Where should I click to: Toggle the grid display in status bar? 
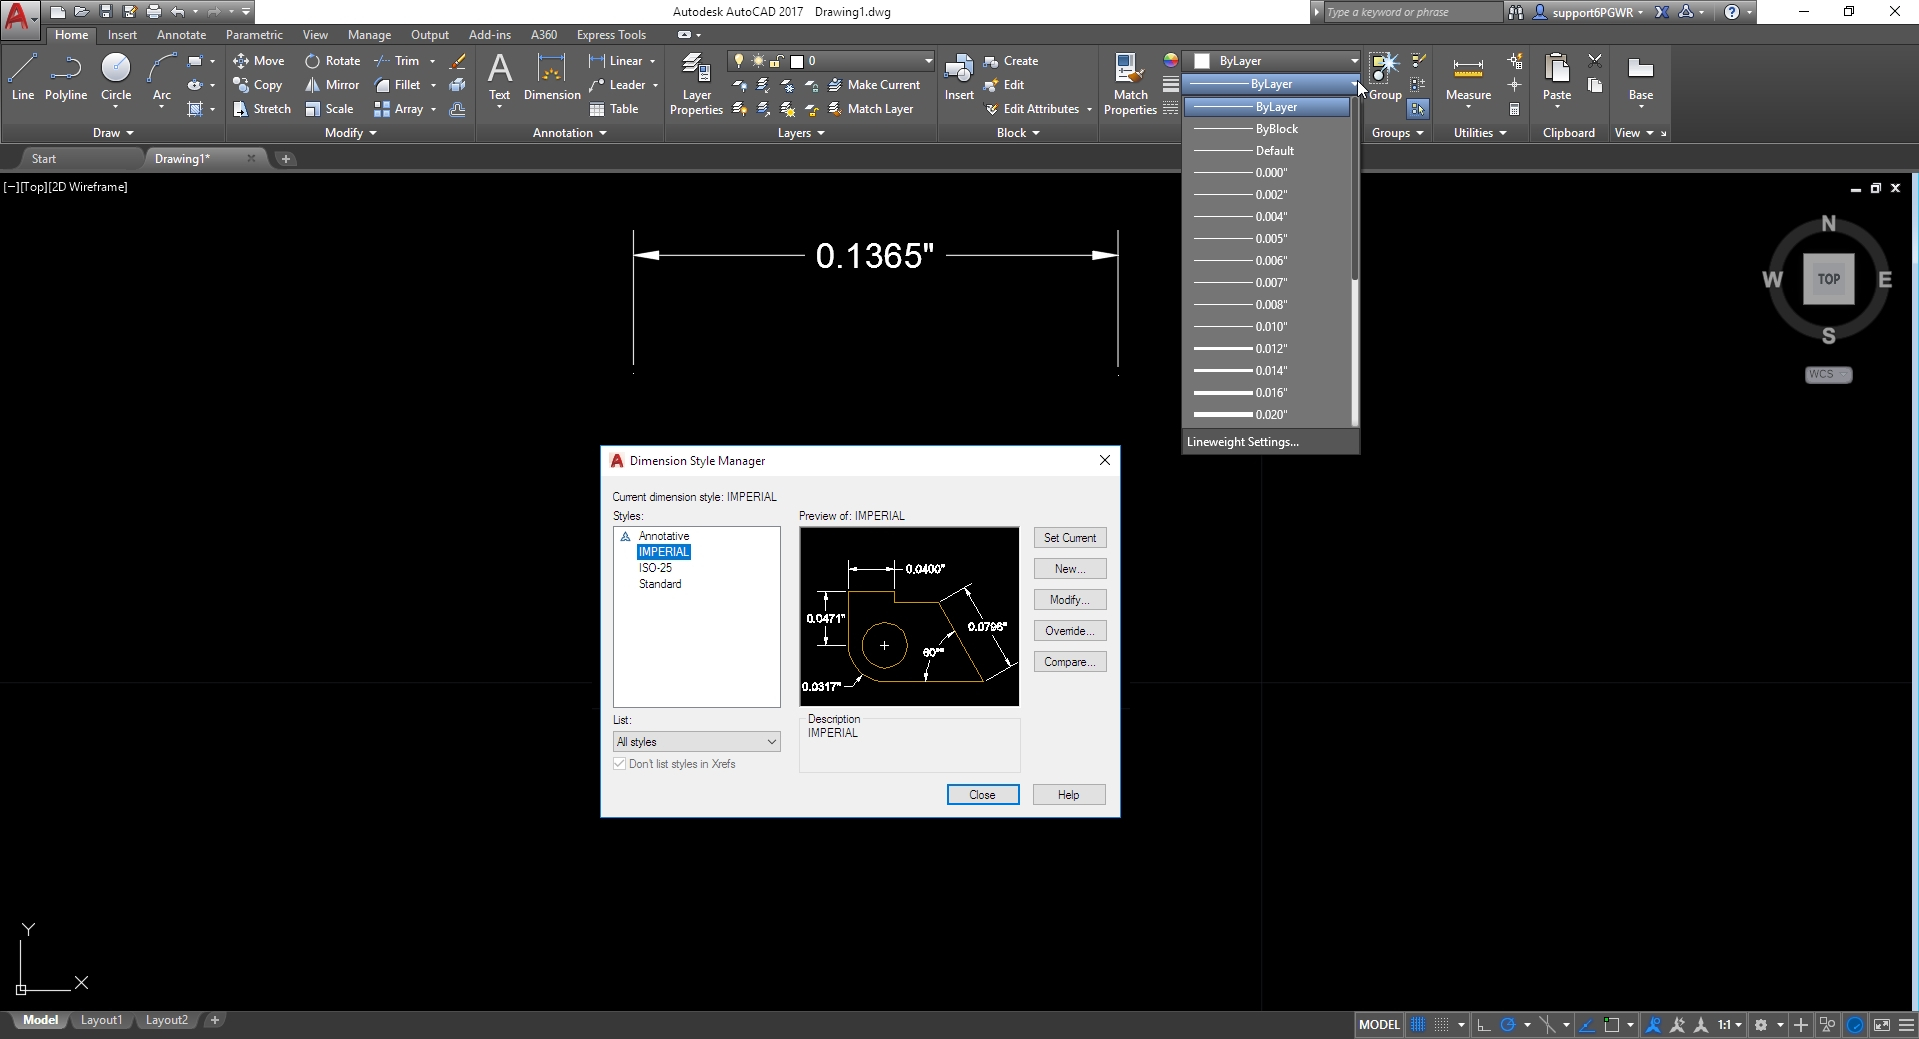(1418, 1025)
